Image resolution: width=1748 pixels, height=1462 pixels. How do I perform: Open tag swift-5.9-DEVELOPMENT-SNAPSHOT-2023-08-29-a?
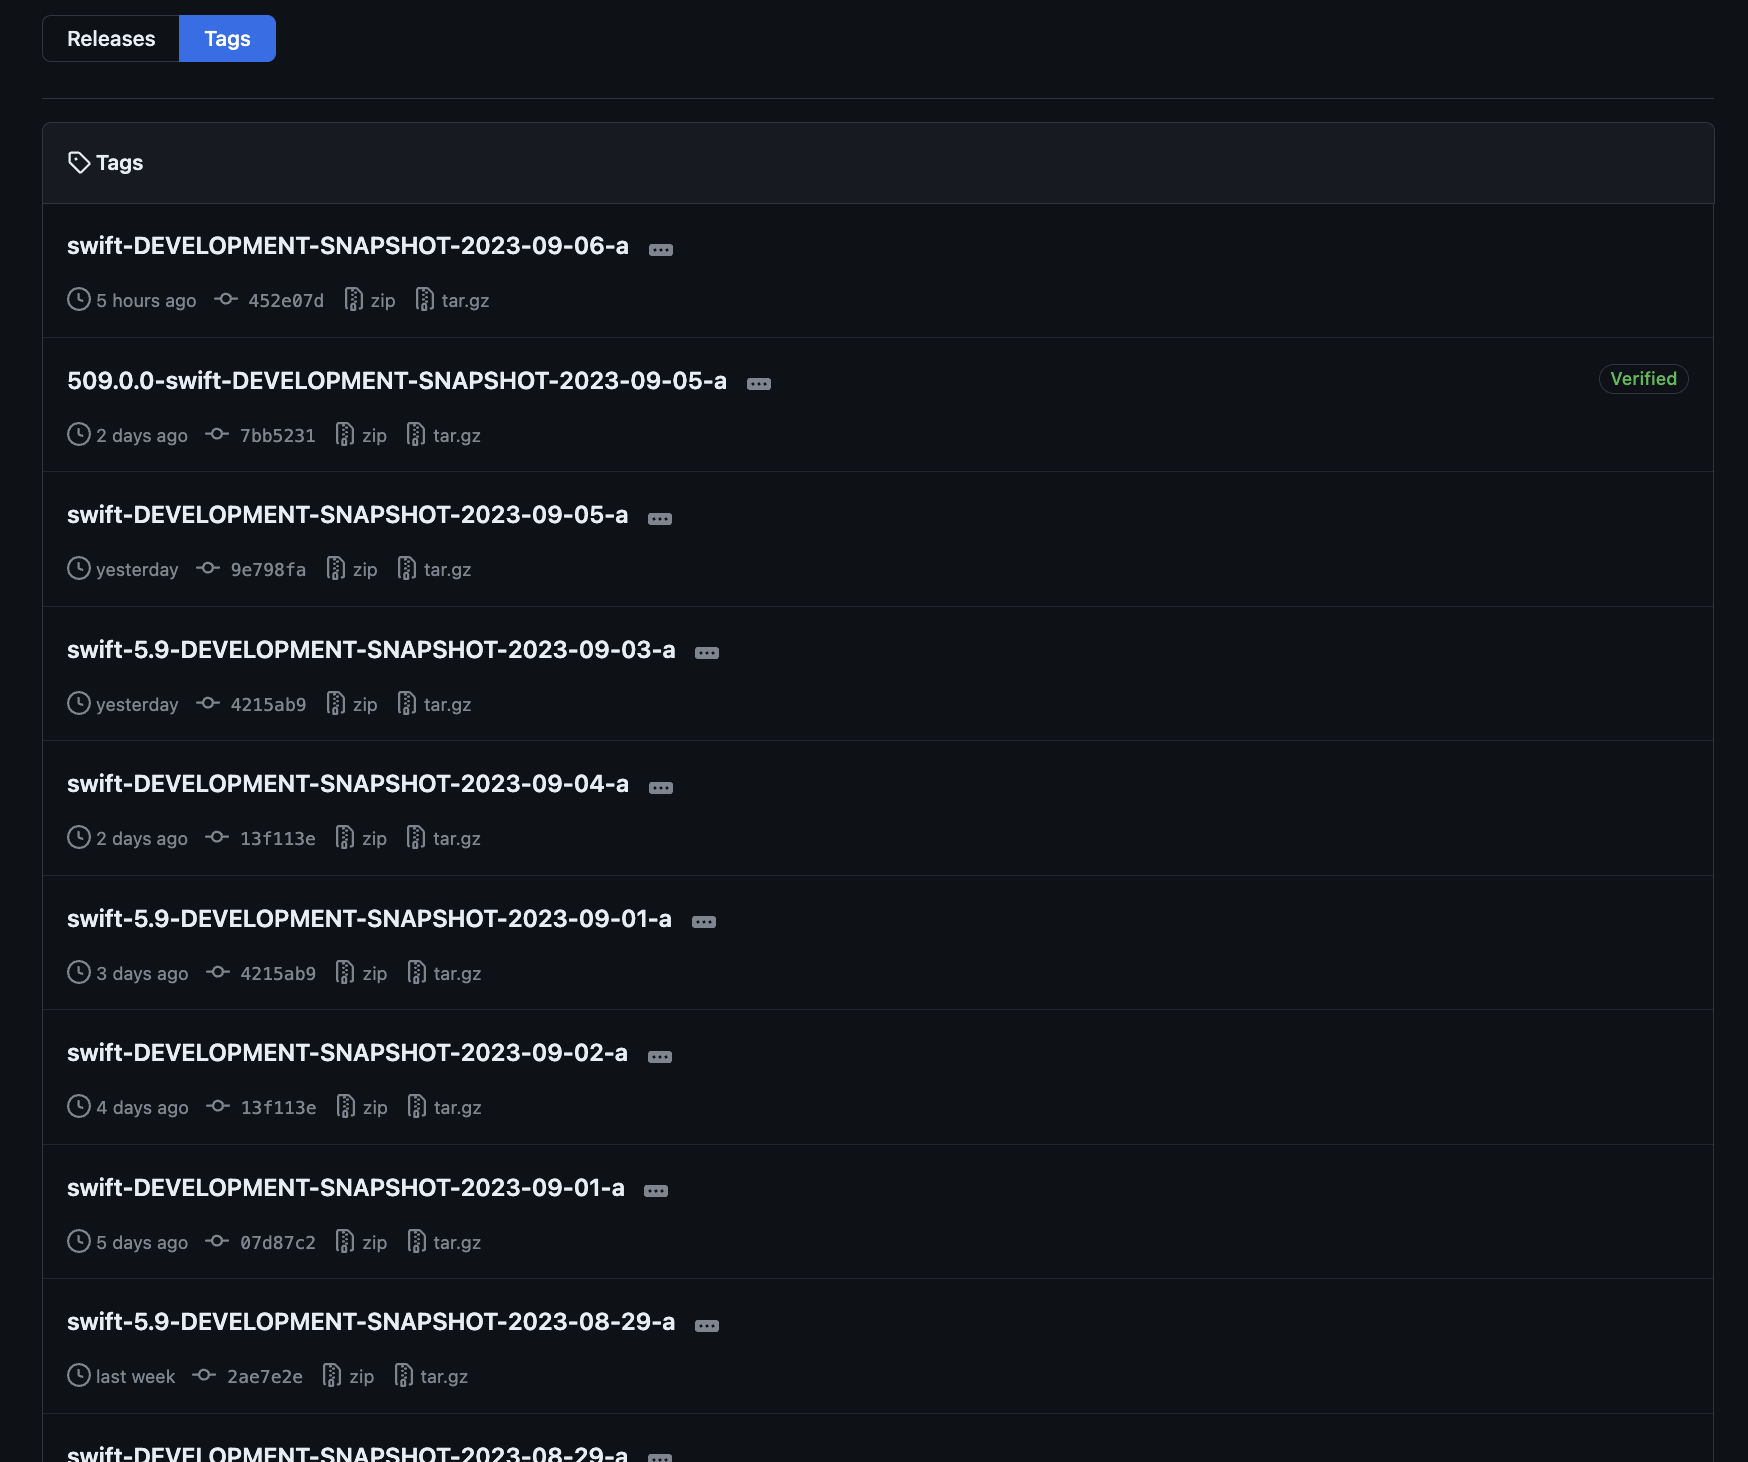[x=371, y=1322]
